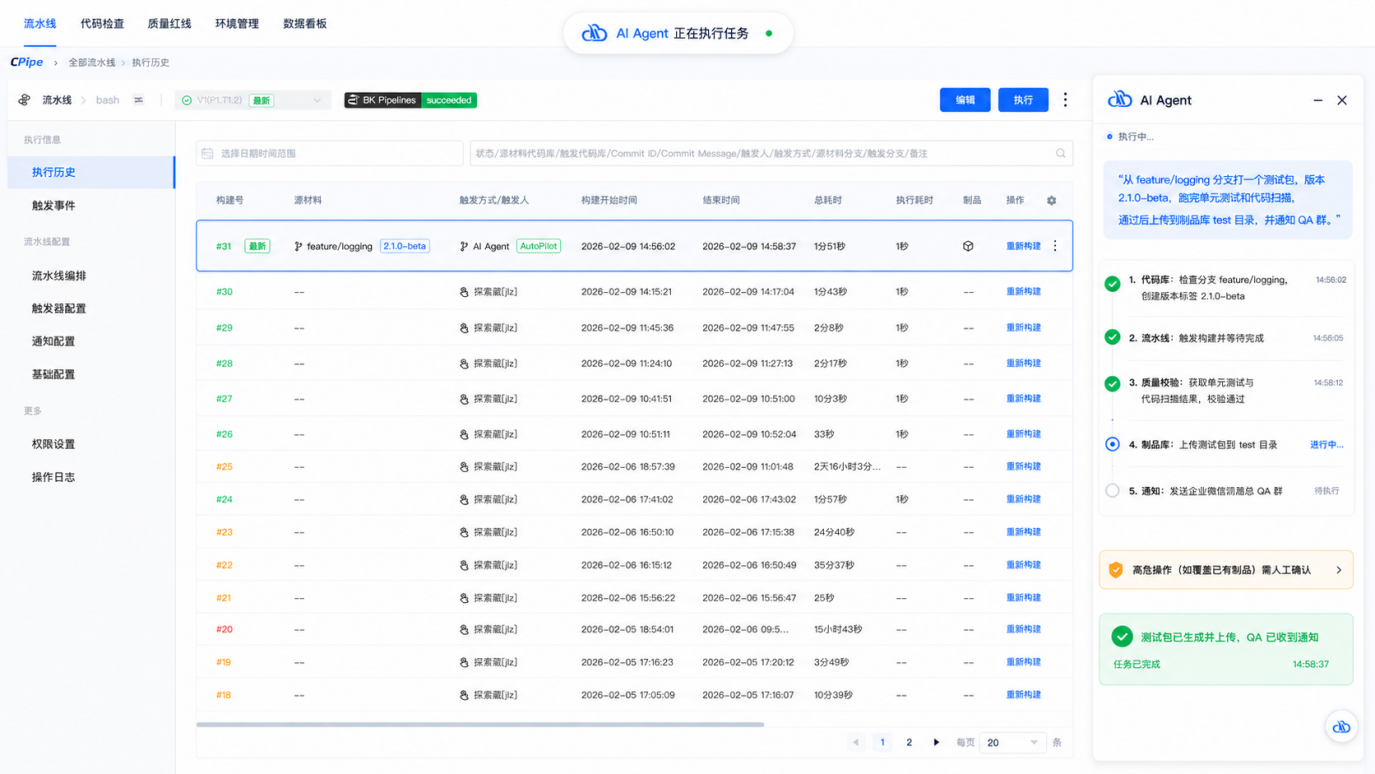
Task: Click the orange shield warning icon
Action: [x=1116, y=570]
